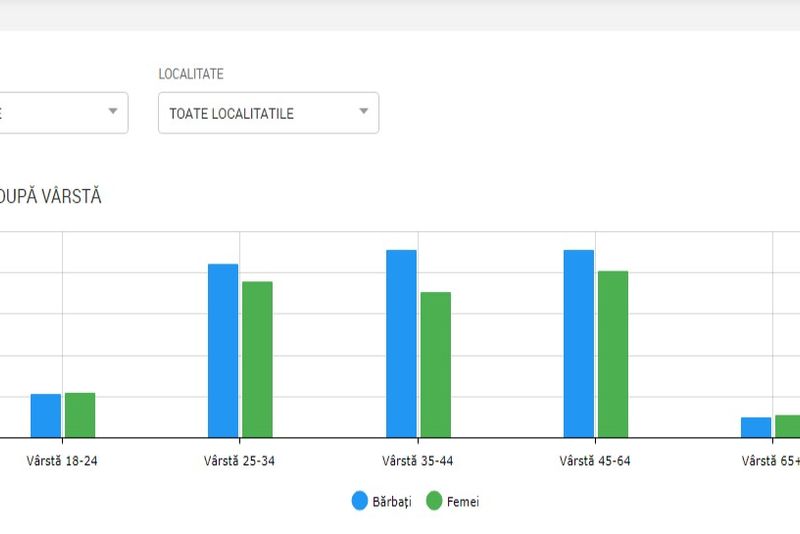Open the TOATE LOCALITATILE dropdown

pyautogui.click(x=268, y=113)
